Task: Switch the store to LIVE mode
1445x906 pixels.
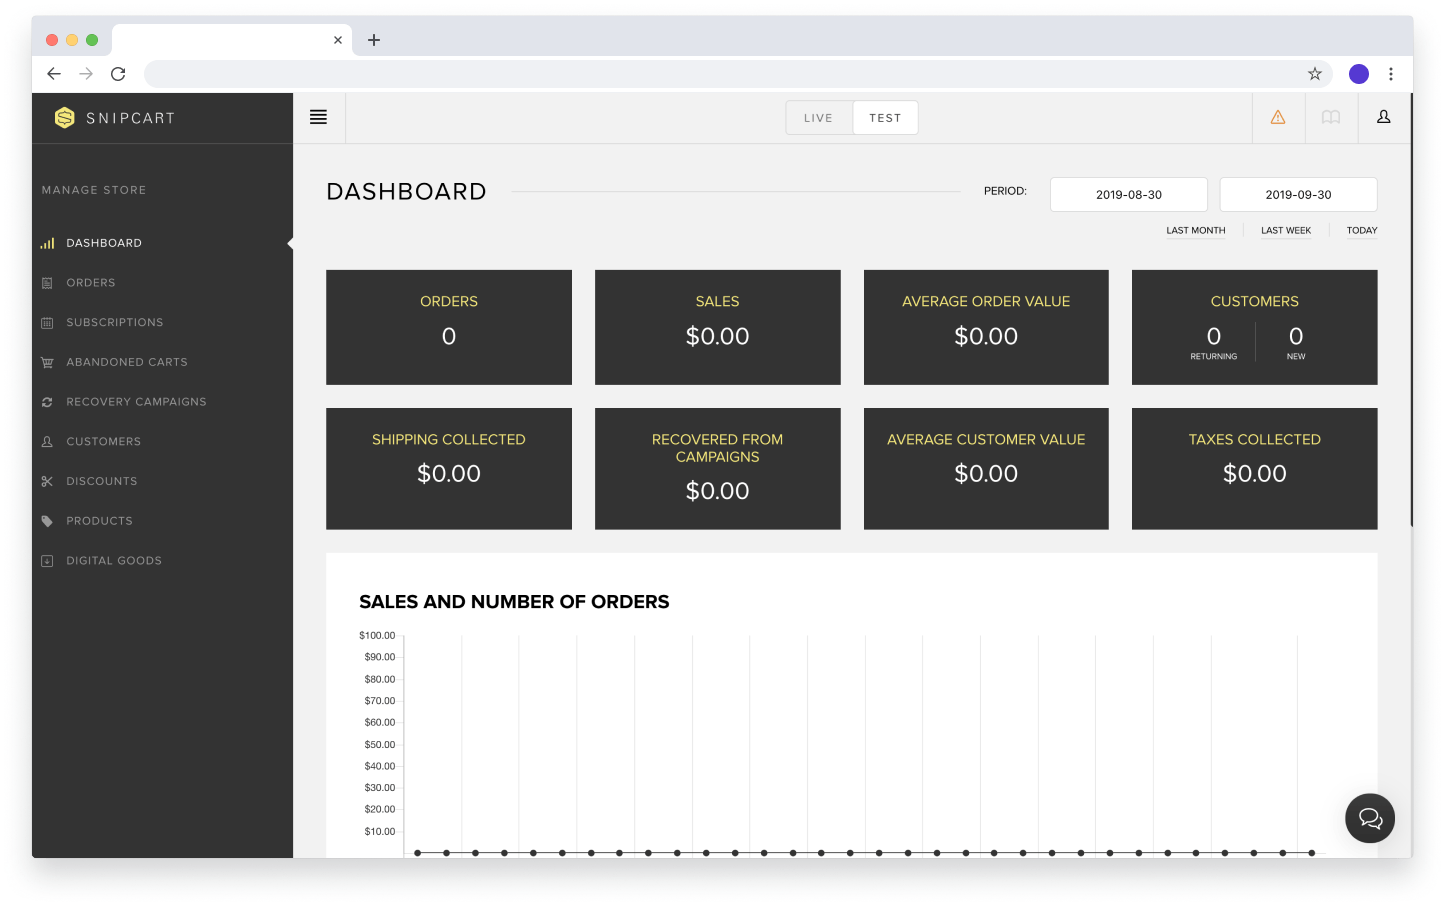Action: 819,117
